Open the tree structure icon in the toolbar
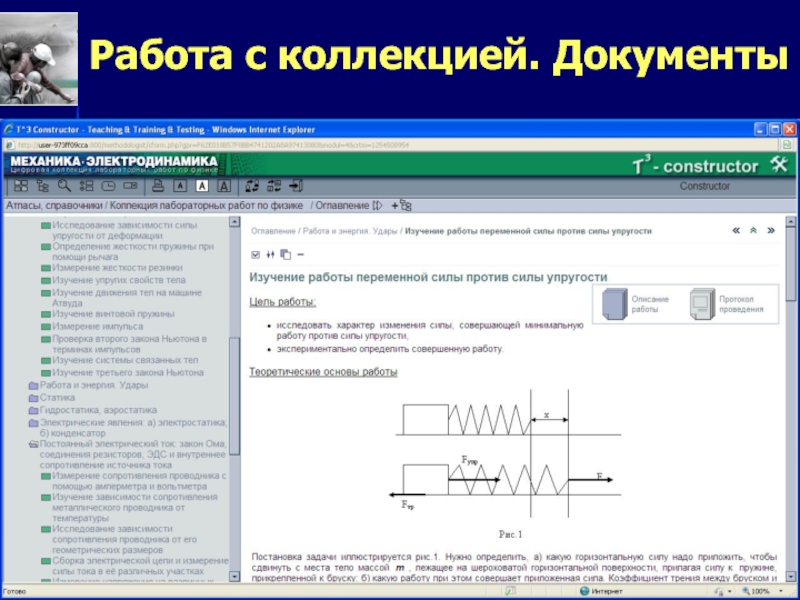 pyautogui.click(x=43, y=186)
